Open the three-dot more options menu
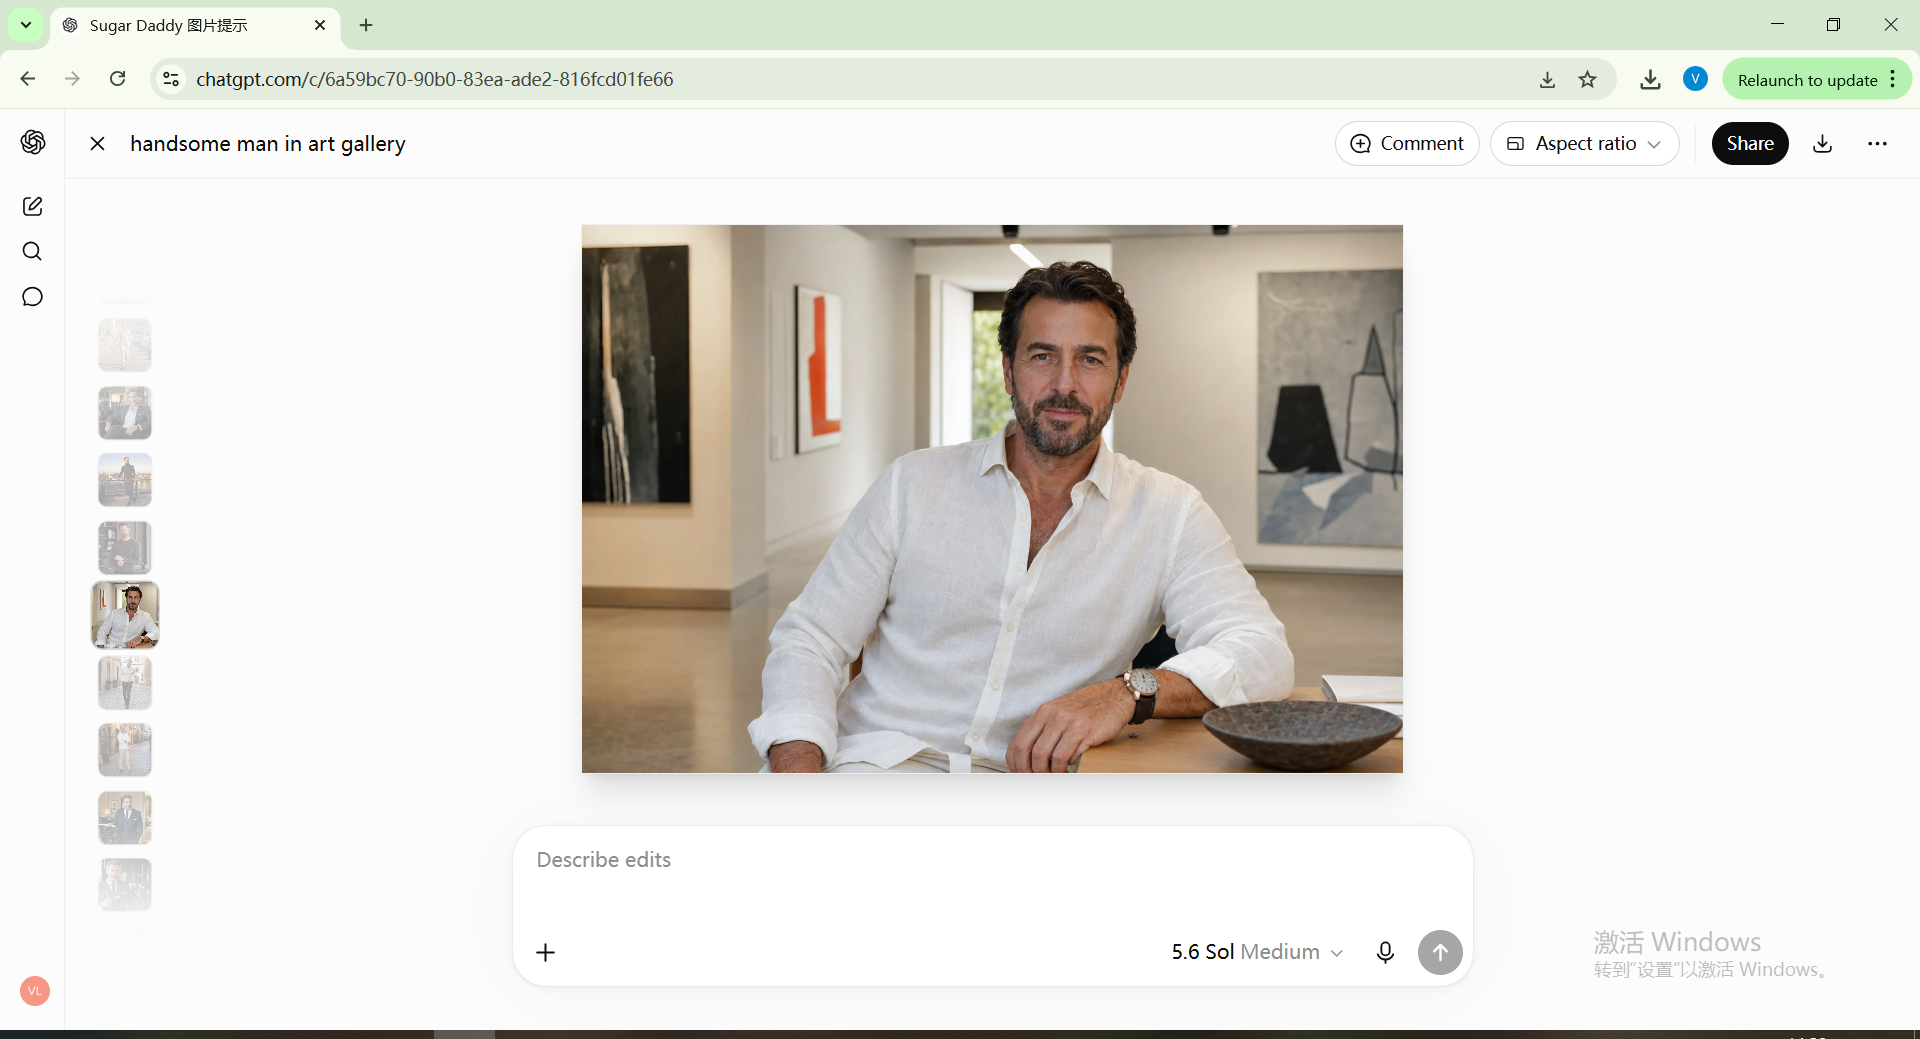The height and width of the screenshot is (1039, 1920). (1877, 143)
